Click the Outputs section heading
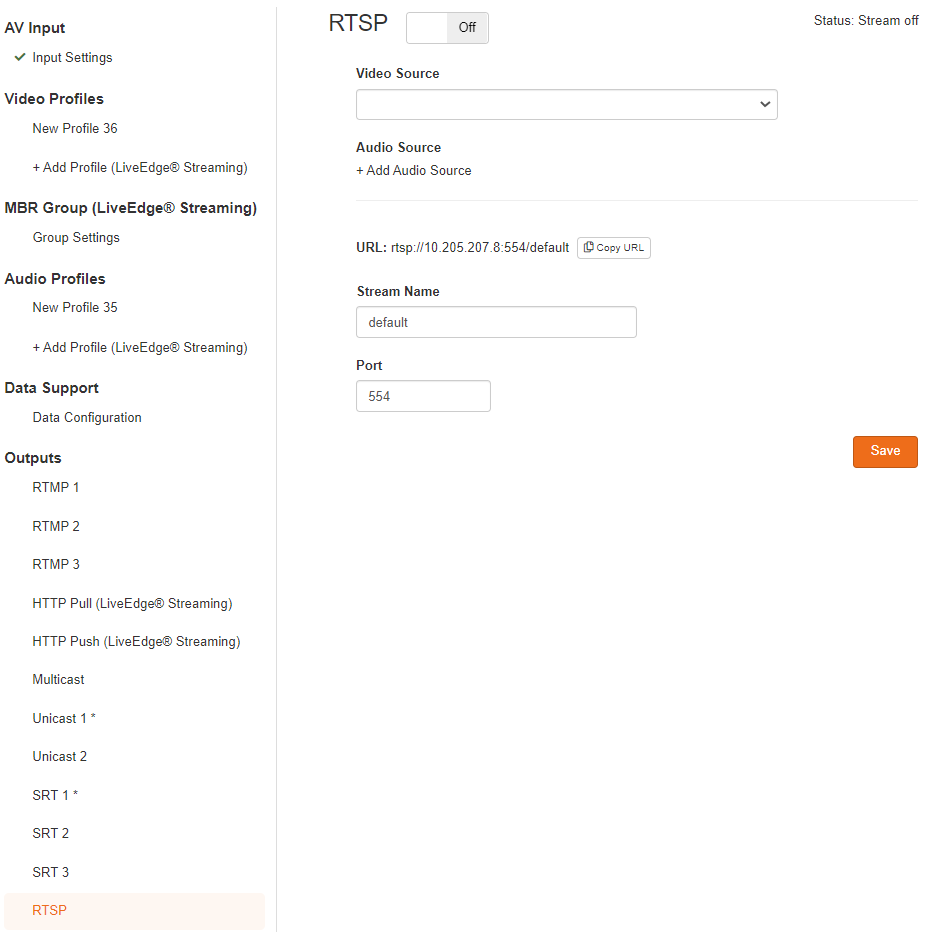 click(x=33, y=458)
